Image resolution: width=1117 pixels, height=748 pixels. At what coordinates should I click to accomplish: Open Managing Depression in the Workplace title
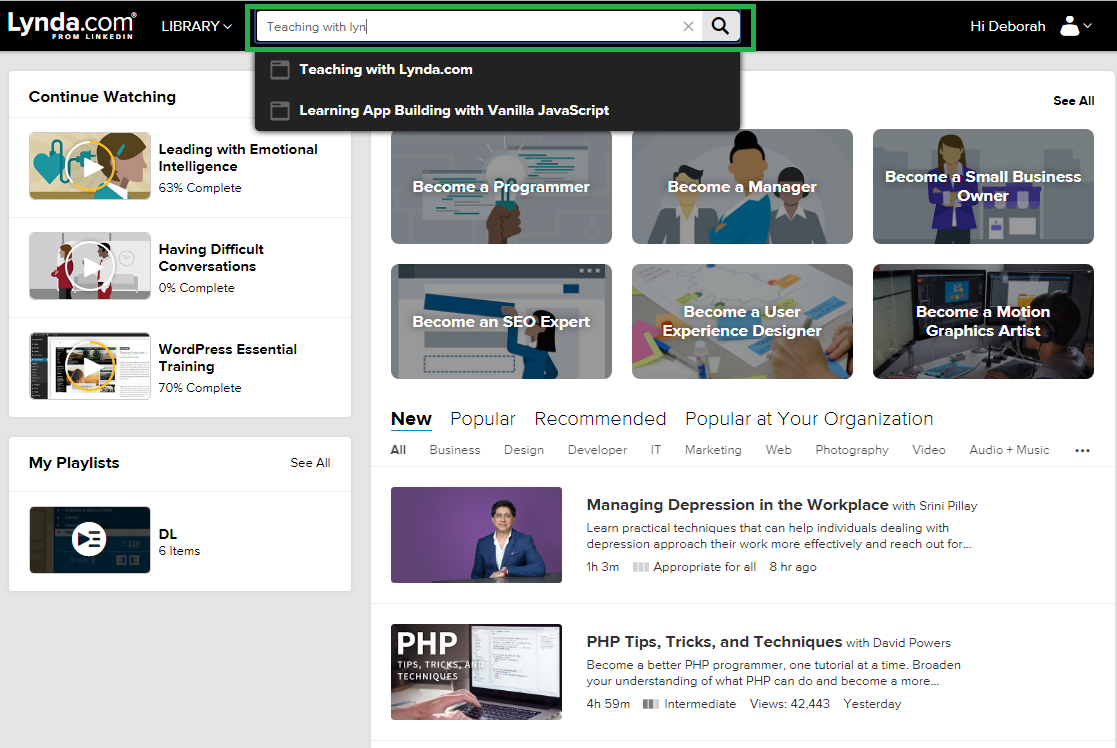click(737, 505)
